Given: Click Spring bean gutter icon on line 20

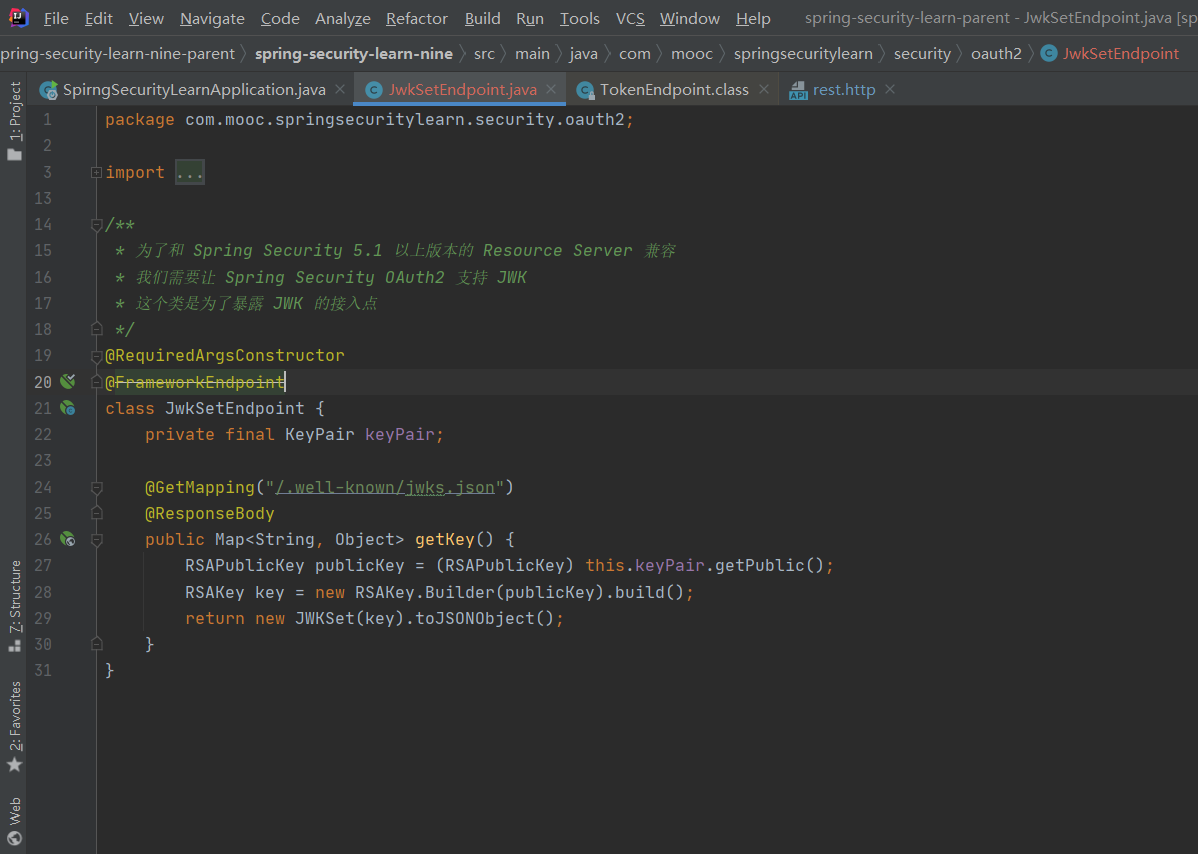Looking at the screenshot, I should (x=68, y=381).
